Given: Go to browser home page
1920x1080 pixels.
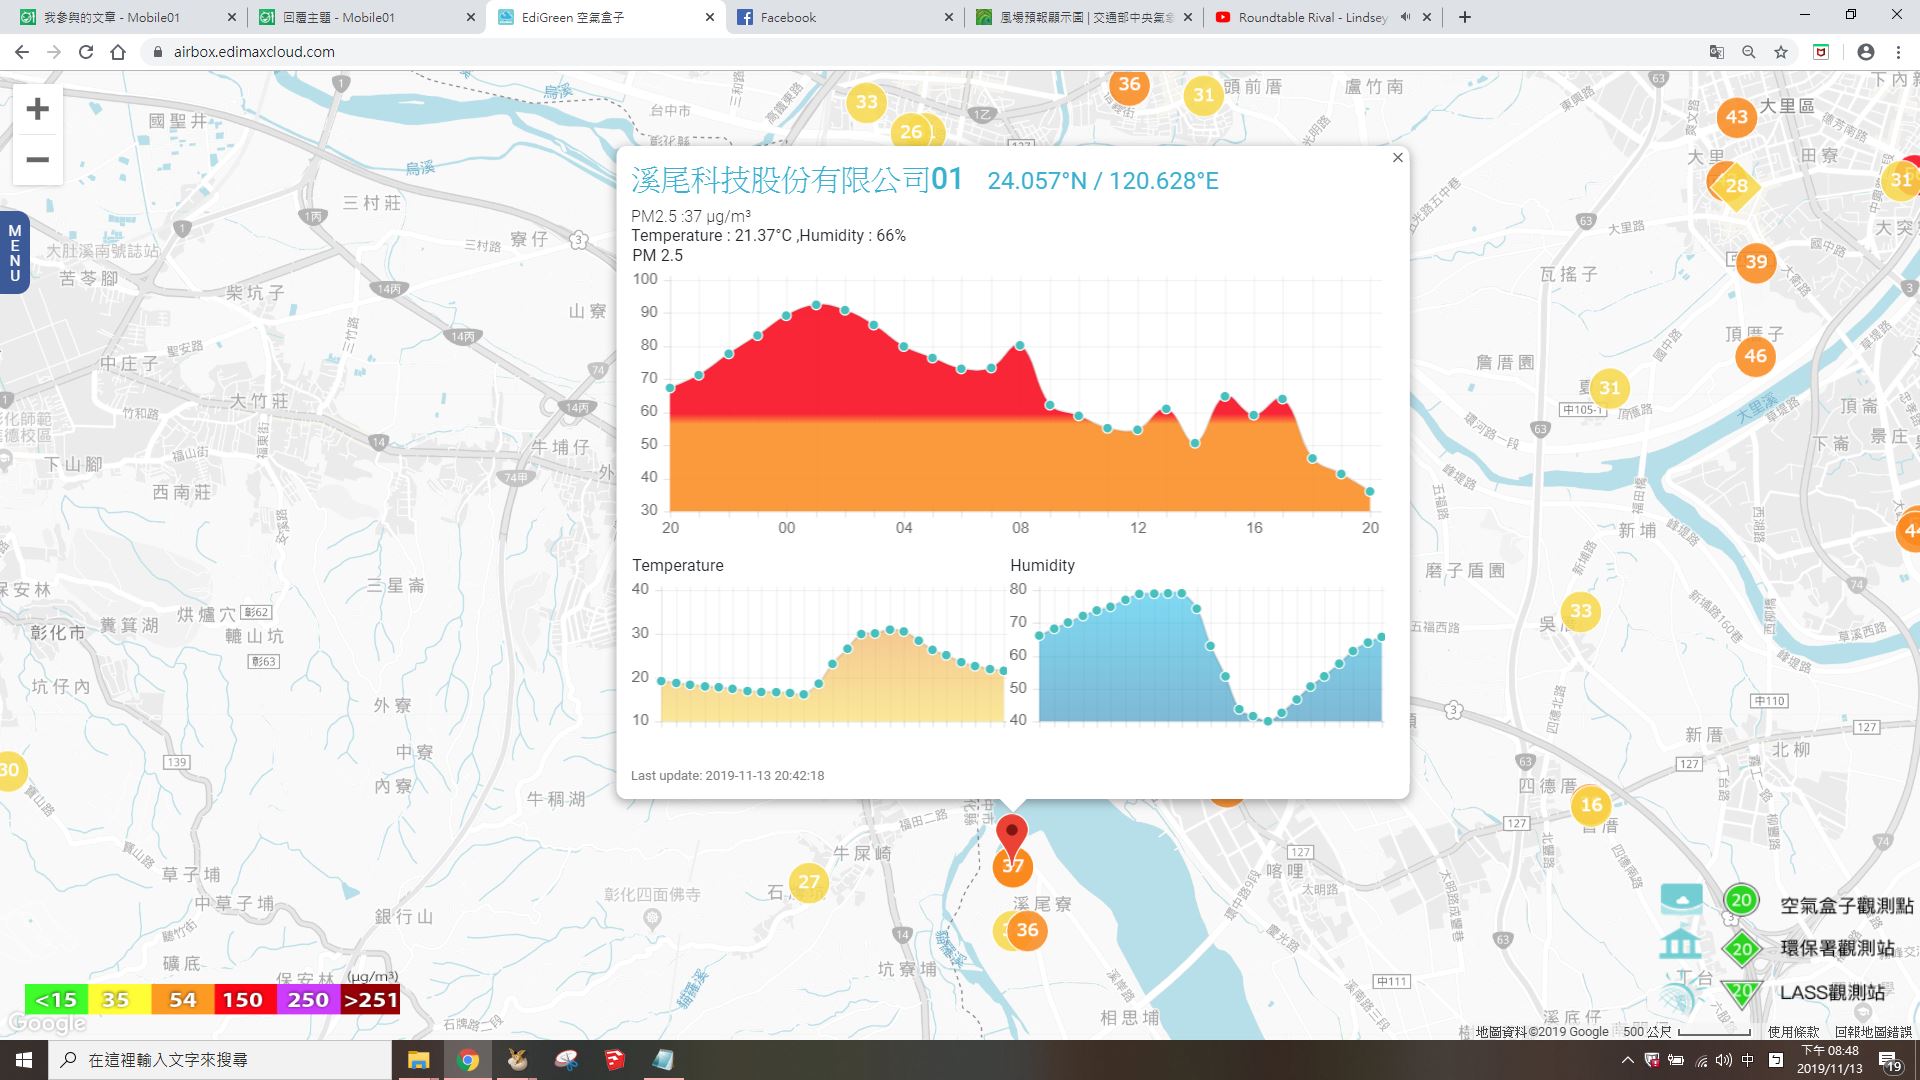Looking at the screenshot, I should pyautogui.click(x=118, y=52).
